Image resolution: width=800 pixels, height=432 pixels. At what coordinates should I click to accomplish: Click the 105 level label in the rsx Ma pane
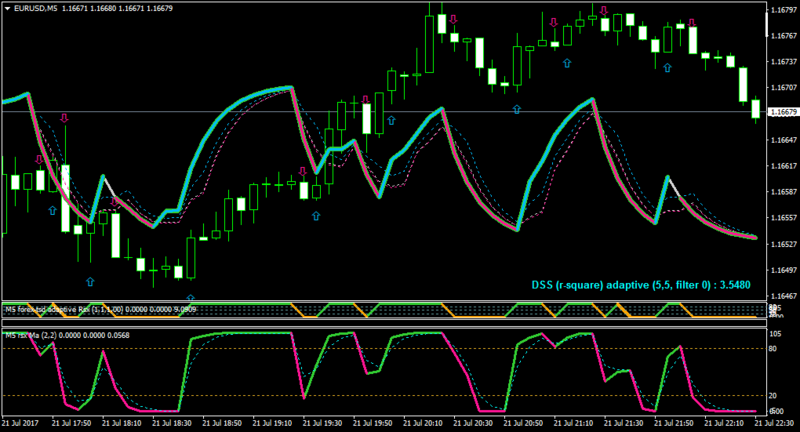pyautogui.click(x=774, y=334)
